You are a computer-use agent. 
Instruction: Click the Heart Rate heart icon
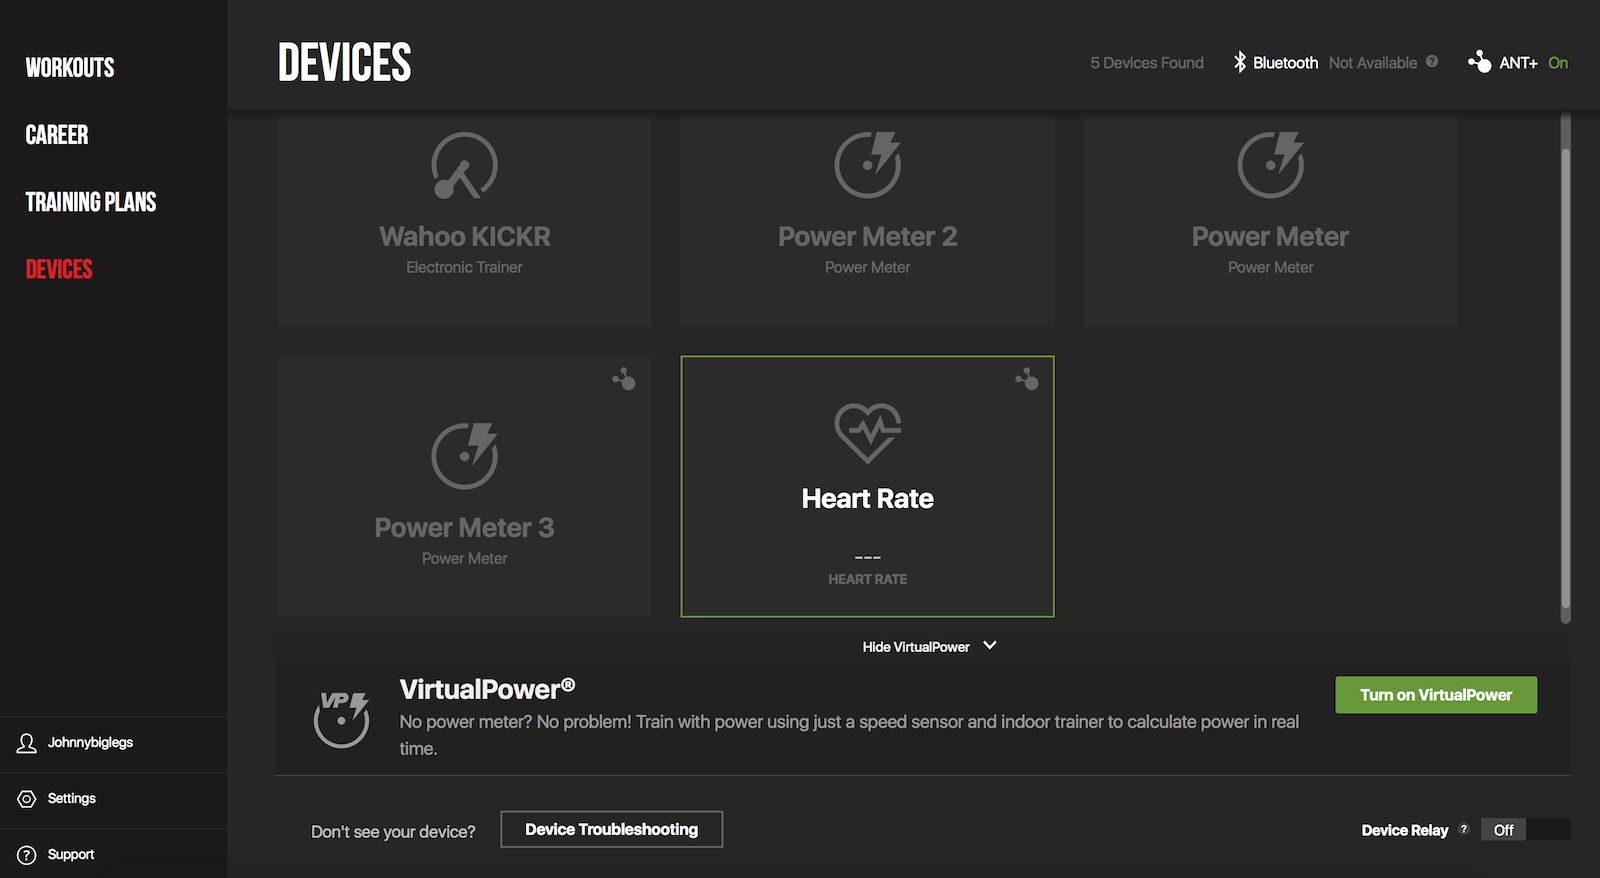(x=867, y=432)
